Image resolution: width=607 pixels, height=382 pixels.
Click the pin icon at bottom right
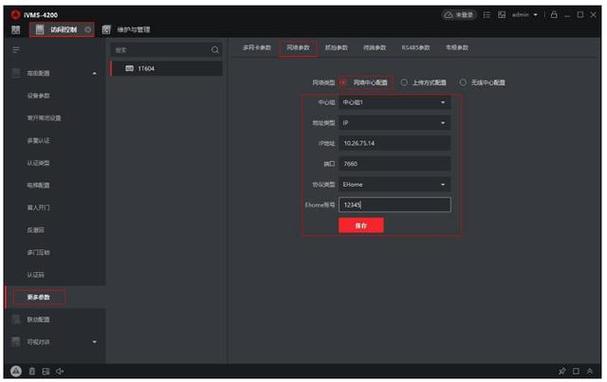562,371
